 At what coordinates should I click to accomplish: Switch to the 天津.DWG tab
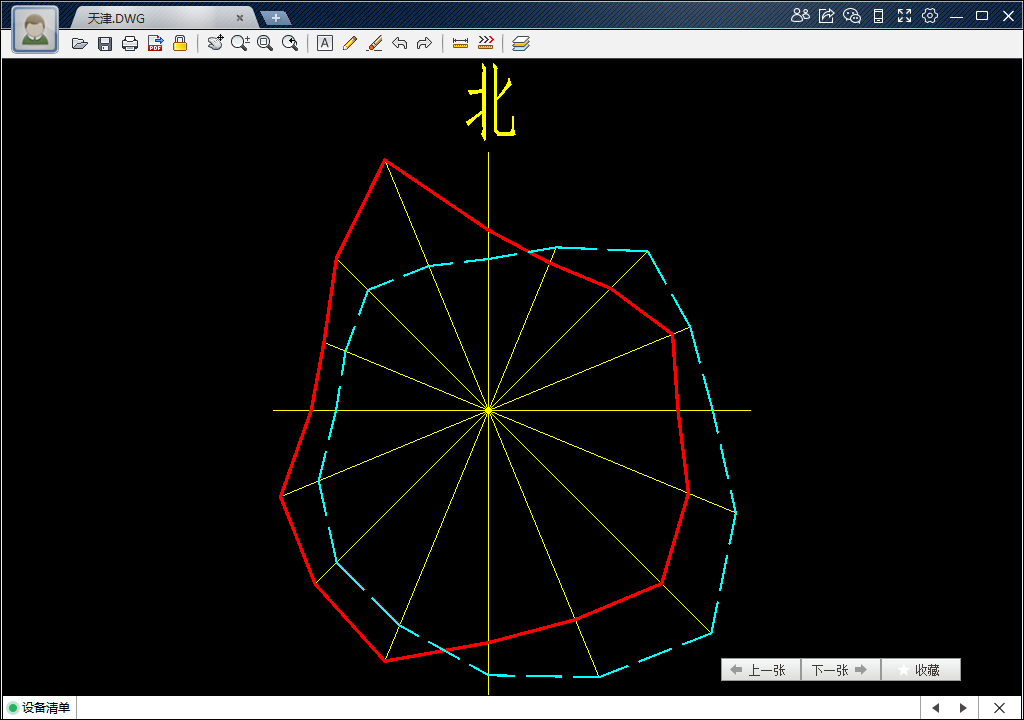pos(150,18)
